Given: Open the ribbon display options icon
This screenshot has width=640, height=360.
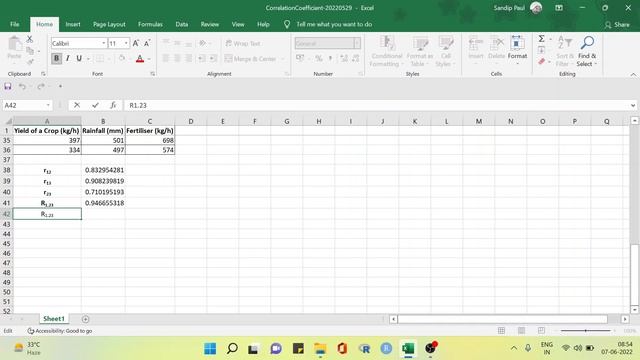Looking at the screenshot, I should pyautogui.click(x=559, y=8).
